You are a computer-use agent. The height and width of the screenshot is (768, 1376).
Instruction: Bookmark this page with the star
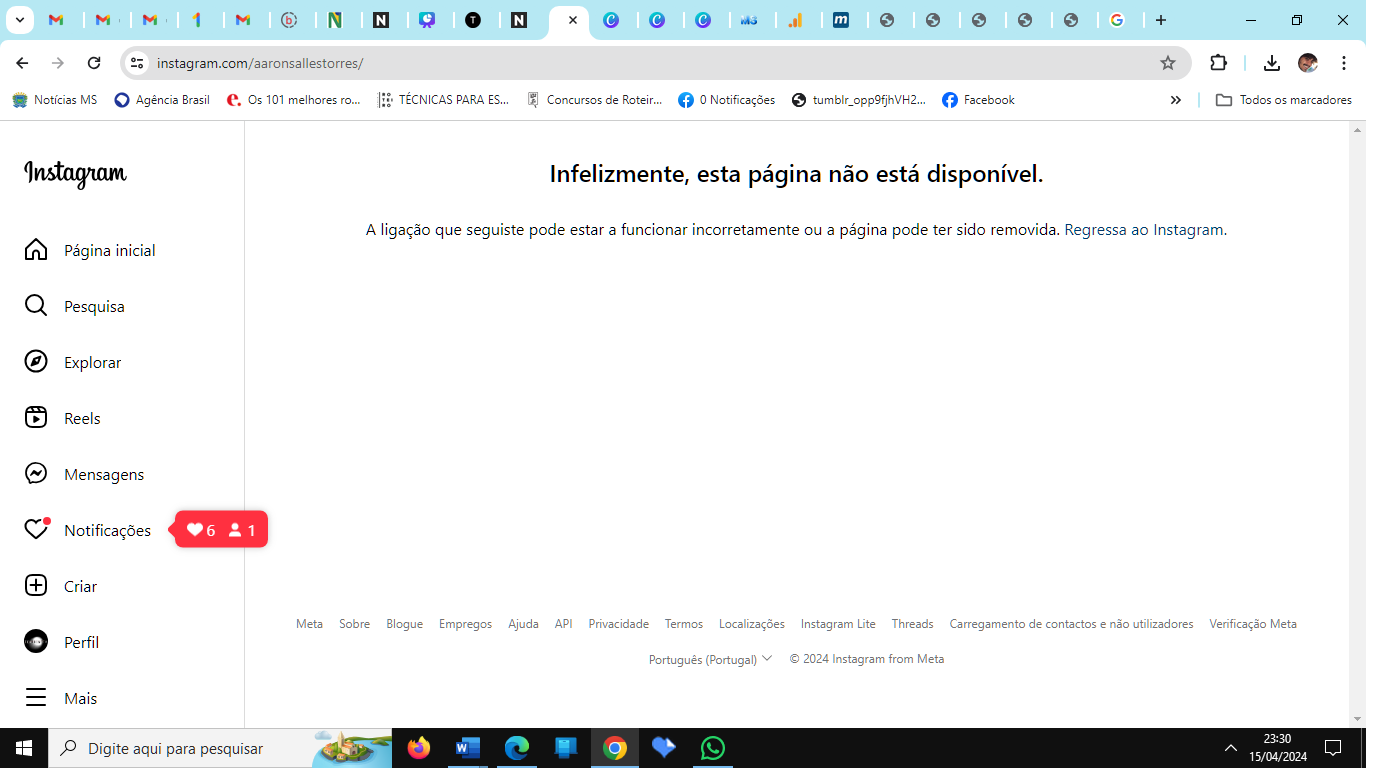click(1168, 63)
